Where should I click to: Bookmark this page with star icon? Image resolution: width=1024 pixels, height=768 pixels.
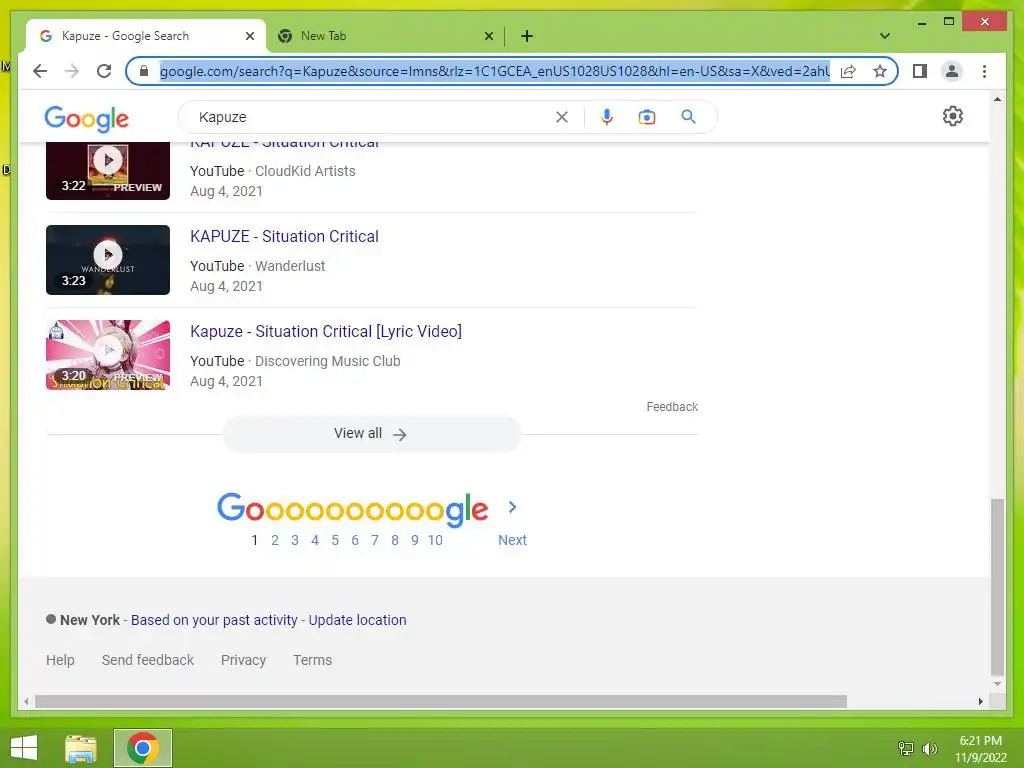[880, 71]
